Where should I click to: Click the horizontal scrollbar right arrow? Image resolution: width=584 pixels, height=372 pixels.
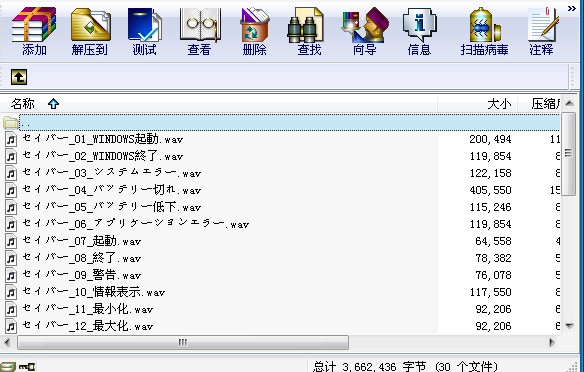[x=552, y=342]
